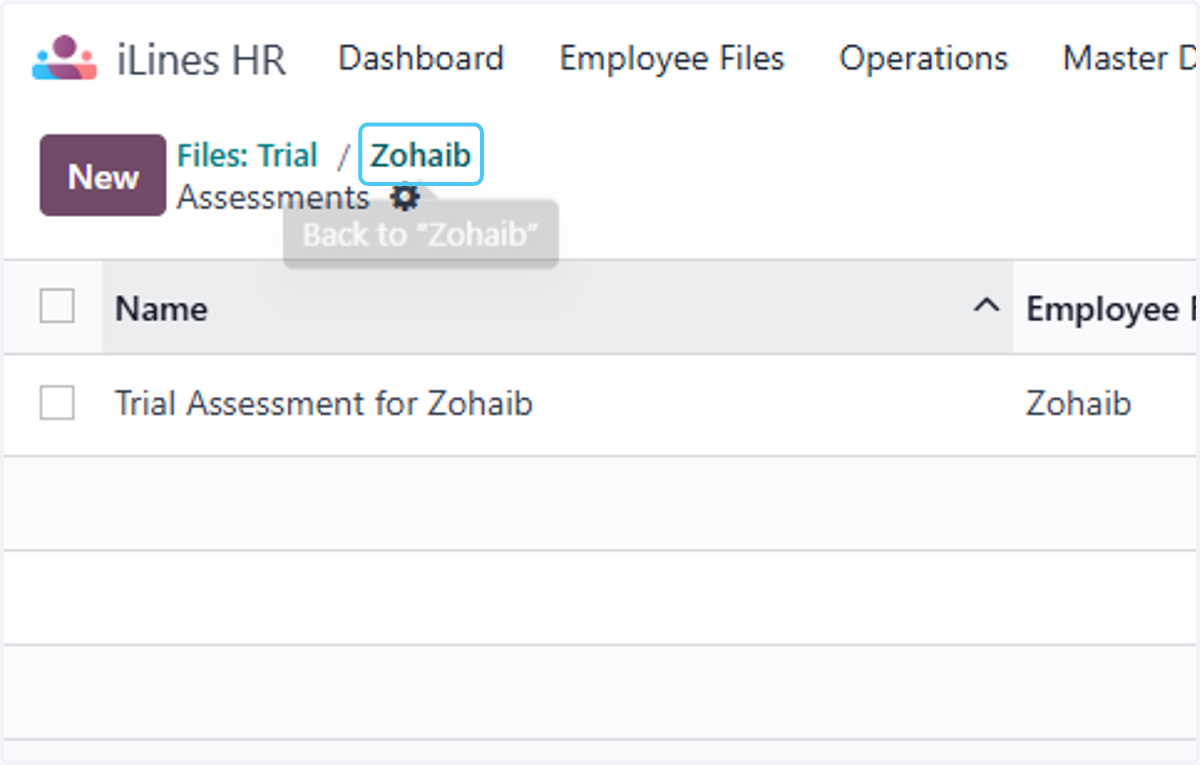Click the Employee column header

click(1107, 308)
